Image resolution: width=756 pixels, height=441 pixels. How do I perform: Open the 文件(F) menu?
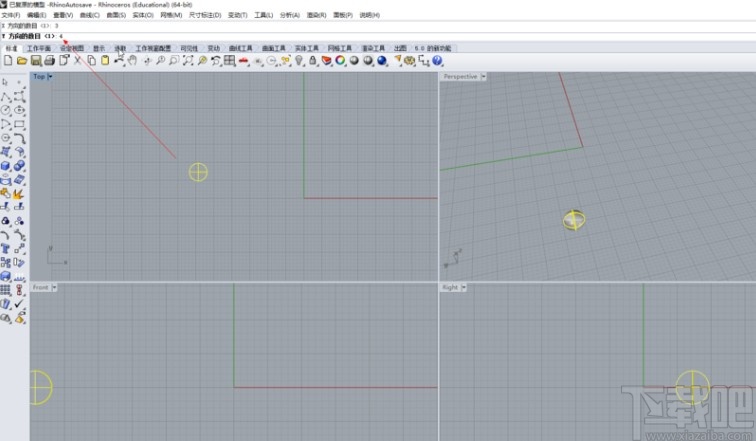tap(11, 15)
